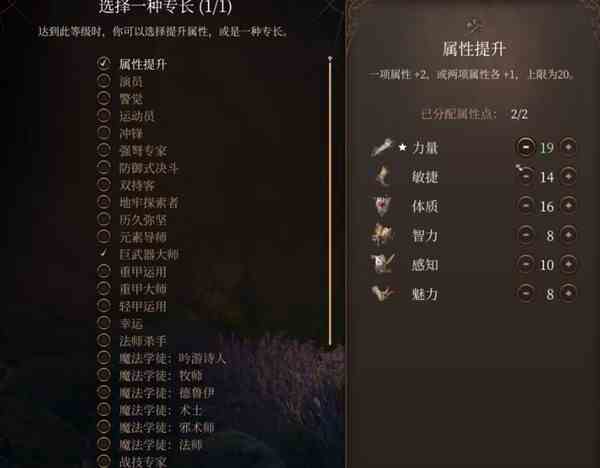
Task: Select the 运动员 feat radio option
Action: [104, 116]
